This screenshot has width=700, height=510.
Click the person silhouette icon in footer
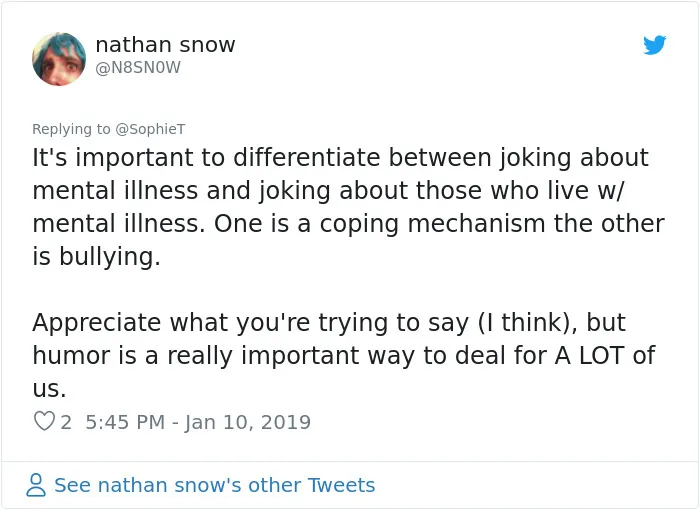[x=36, y=485]
